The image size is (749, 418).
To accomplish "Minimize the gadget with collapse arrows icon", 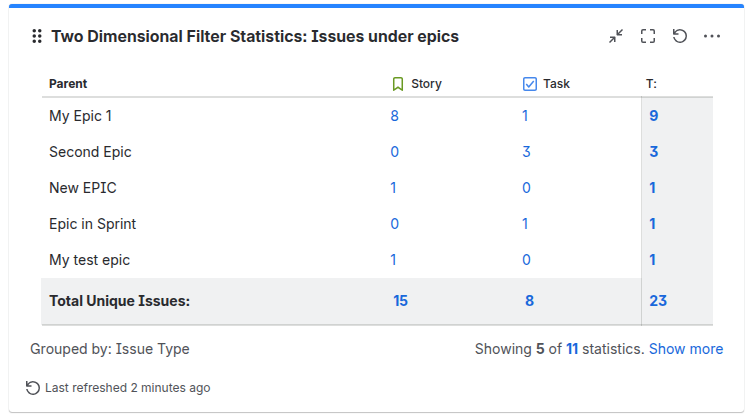I will (x=616, y=36).
